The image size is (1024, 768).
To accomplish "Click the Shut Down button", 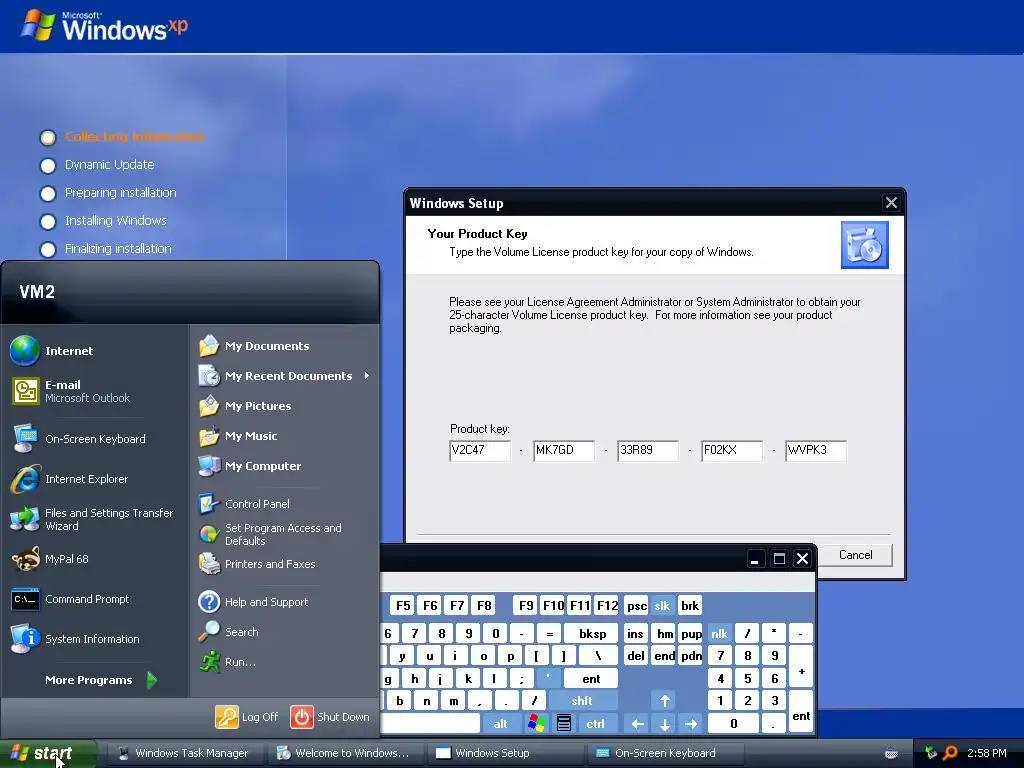I will [x=330, y=716].
